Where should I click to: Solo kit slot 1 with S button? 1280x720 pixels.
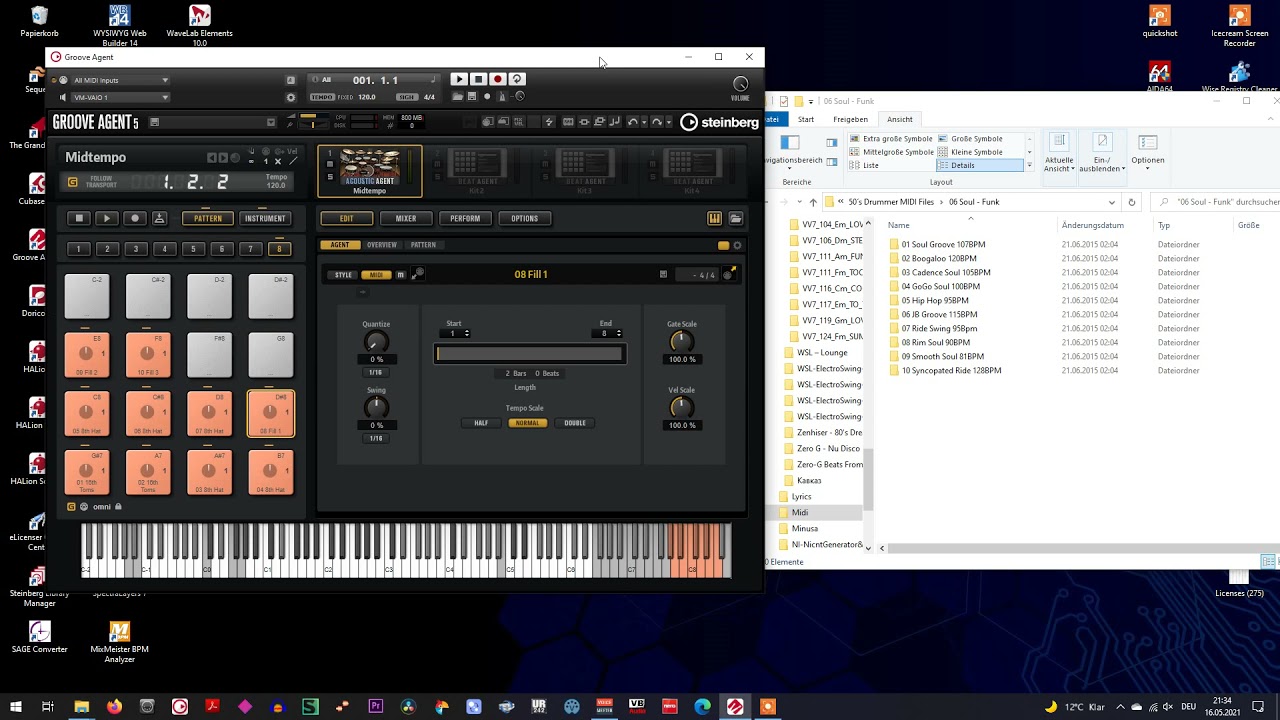coord(330,177)
